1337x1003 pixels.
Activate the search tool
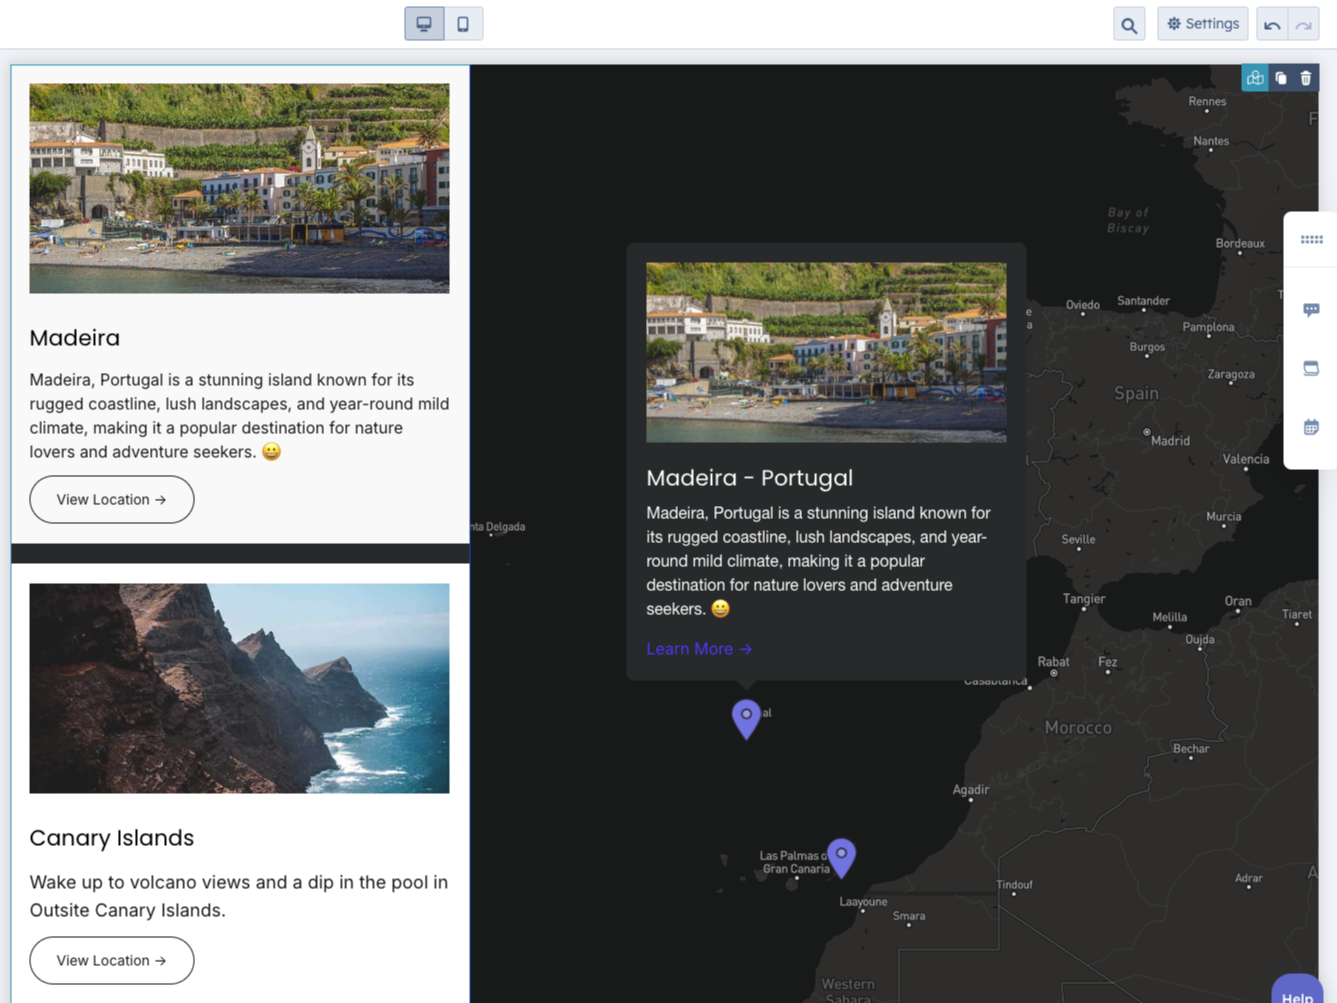click(x=1128, y=23)
